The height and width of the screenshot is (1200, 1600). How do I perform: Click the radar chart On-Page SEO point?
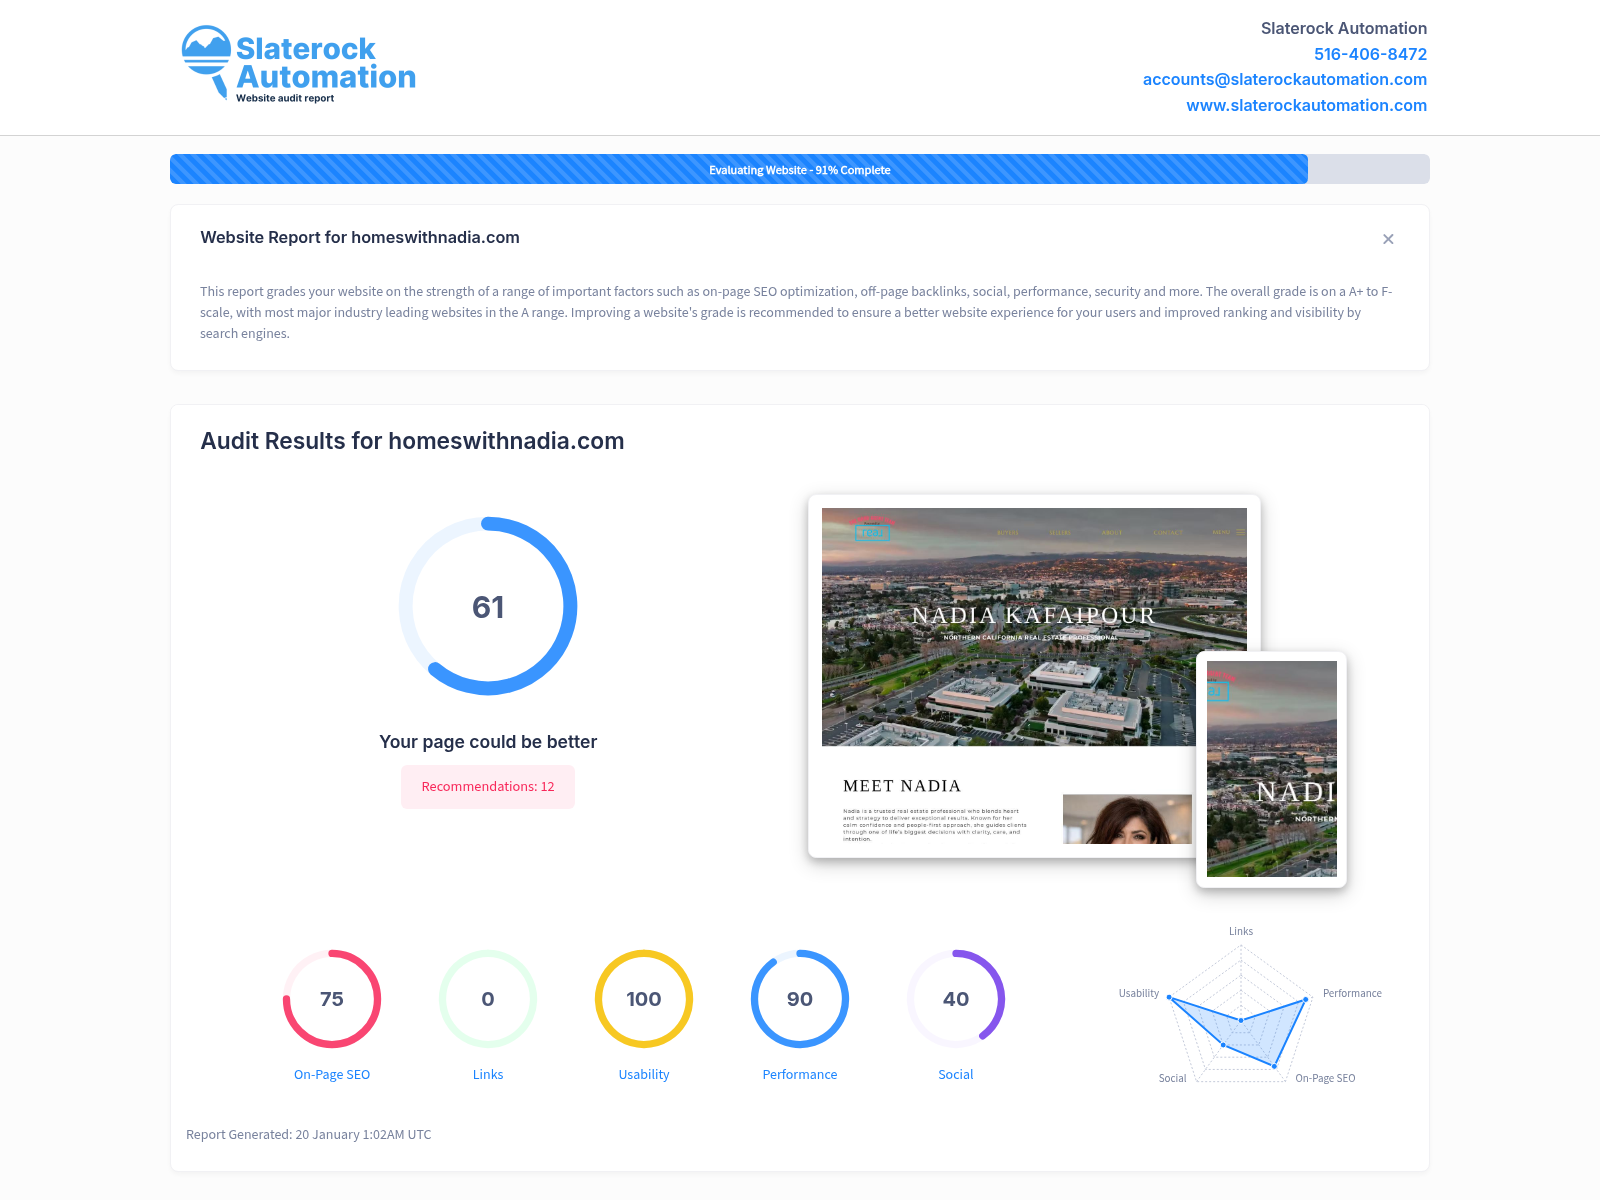pyautogui.click(x=1274, y=1067)
